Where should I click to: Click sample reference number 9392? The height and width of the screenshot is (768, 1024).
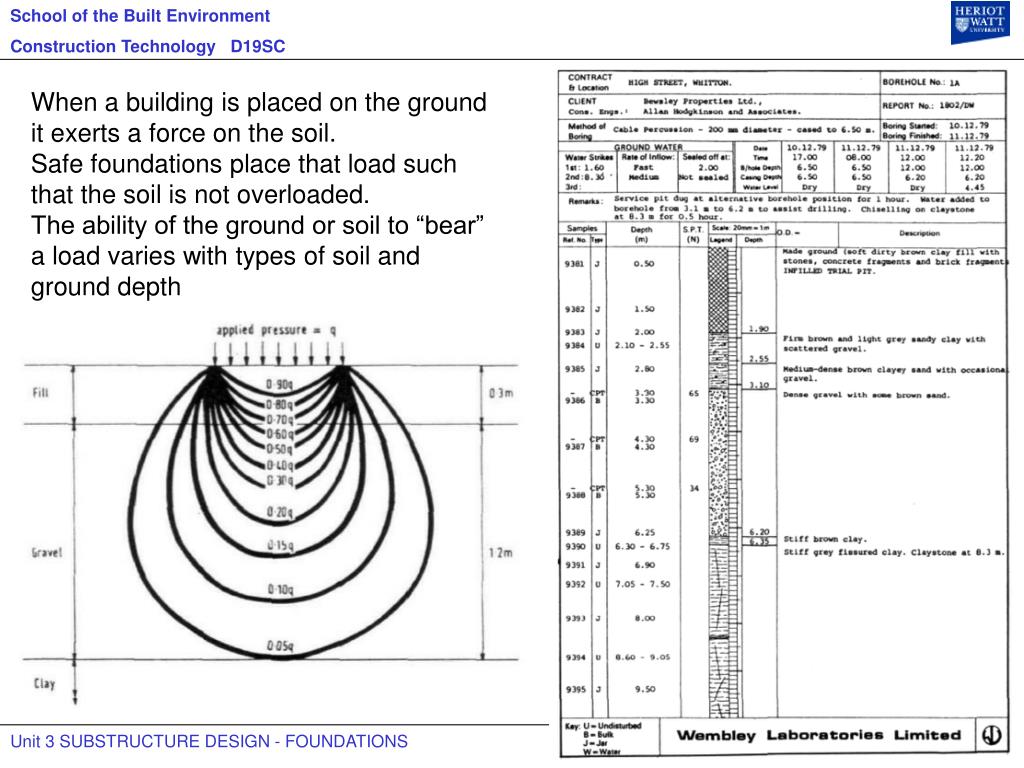click(575, 584)
